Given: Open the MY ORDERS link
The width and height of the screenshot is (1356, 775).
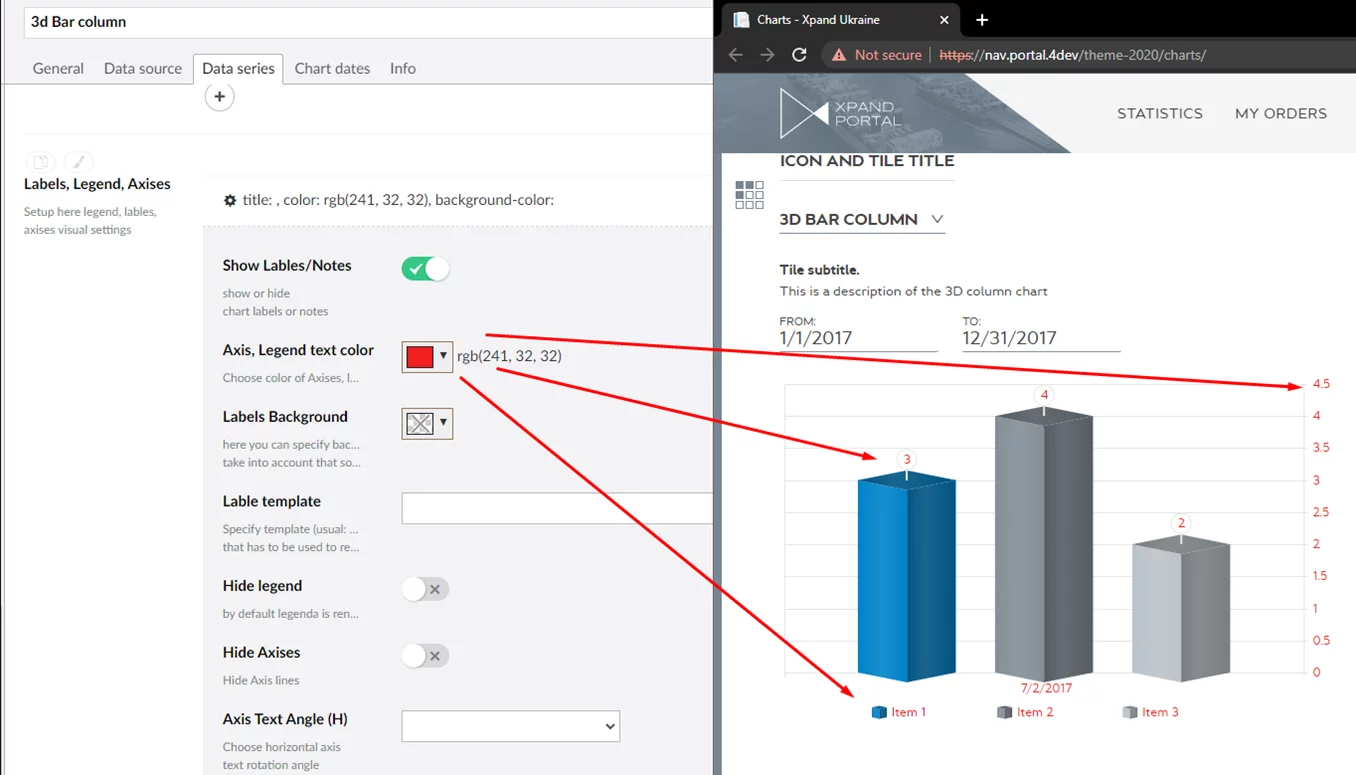Looking at the screenshot, I should pos(1280,113).
